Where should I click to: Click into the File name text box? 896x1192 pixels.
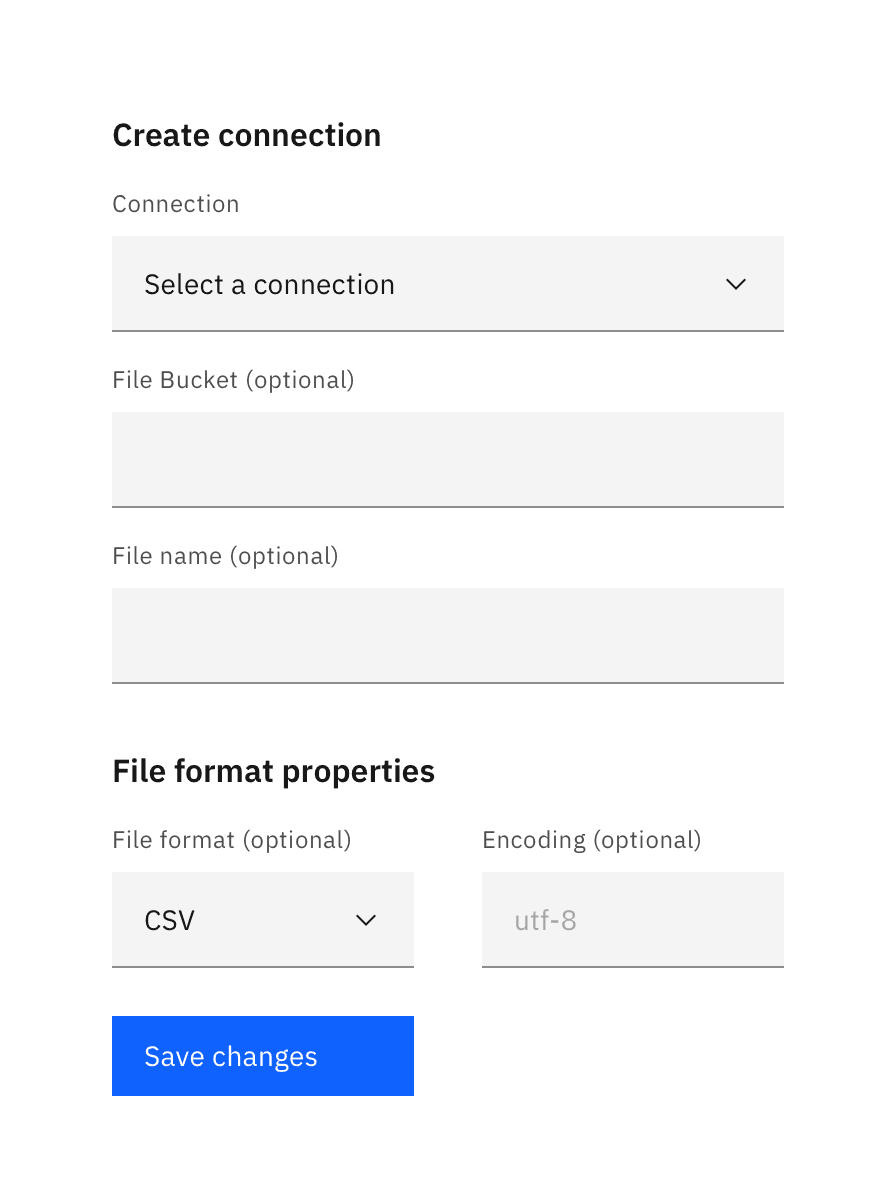[x=447, y=636]
